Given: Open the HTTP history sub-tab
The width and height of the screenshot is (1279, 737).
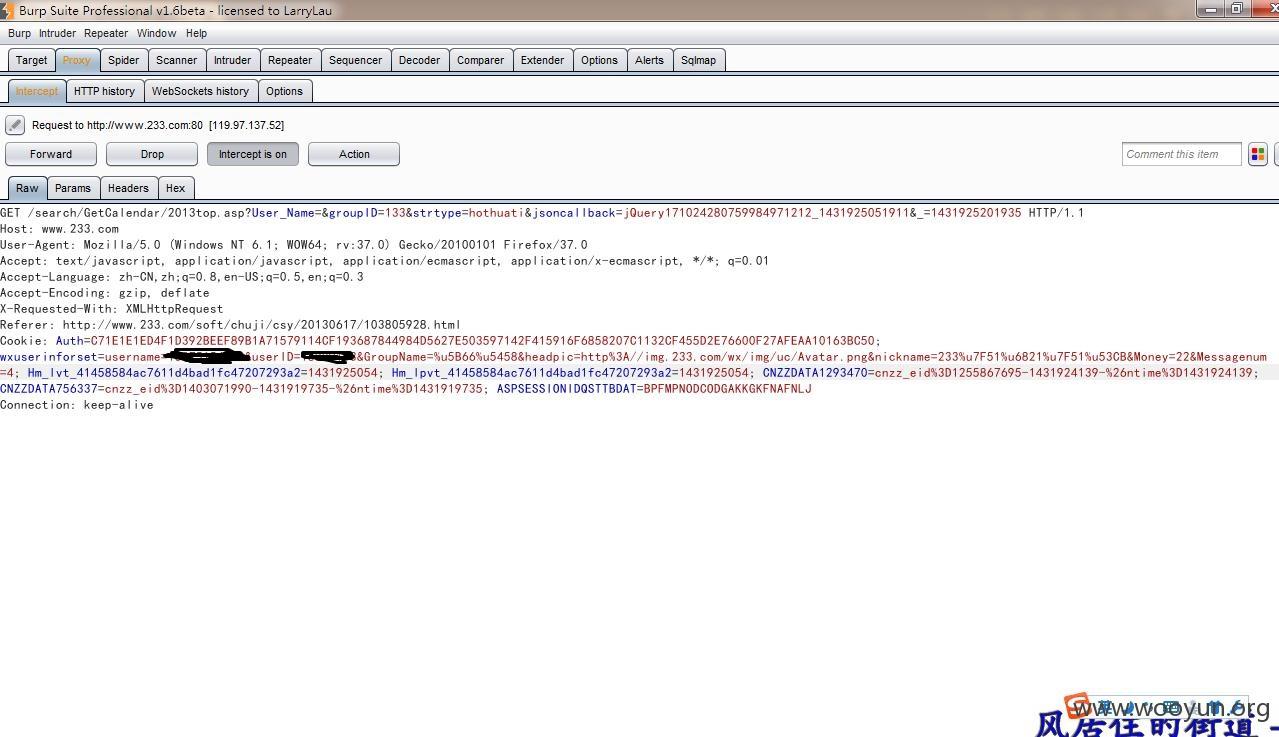Looking at the screenshot, I should (x=104, y=91).
